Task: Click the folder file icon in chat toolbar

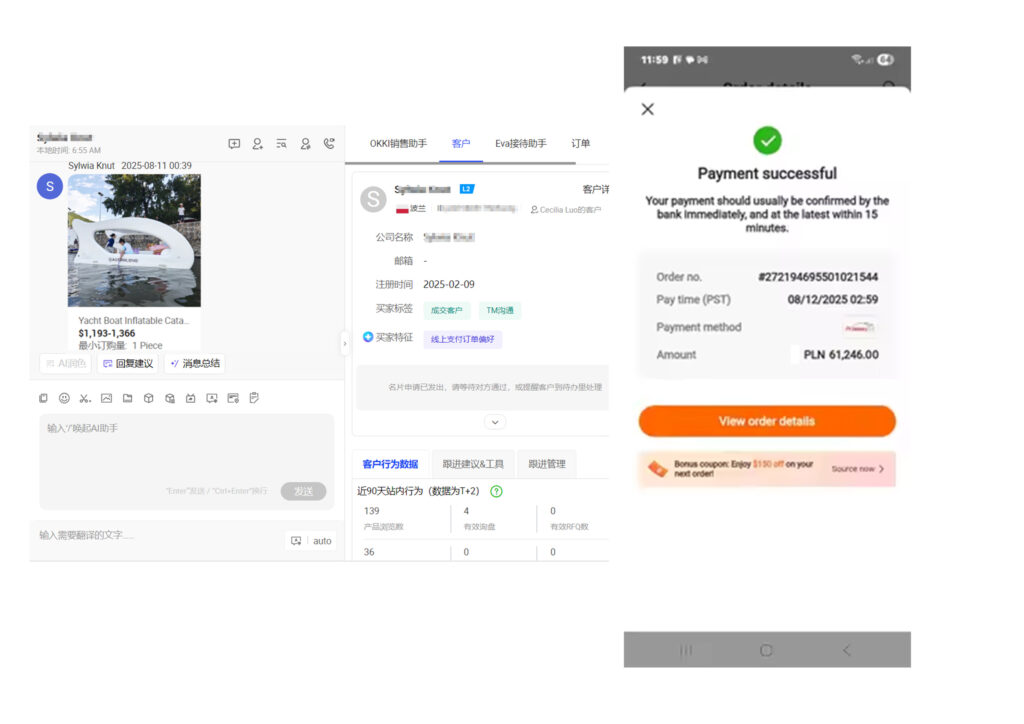Action: tap(127, 398)
